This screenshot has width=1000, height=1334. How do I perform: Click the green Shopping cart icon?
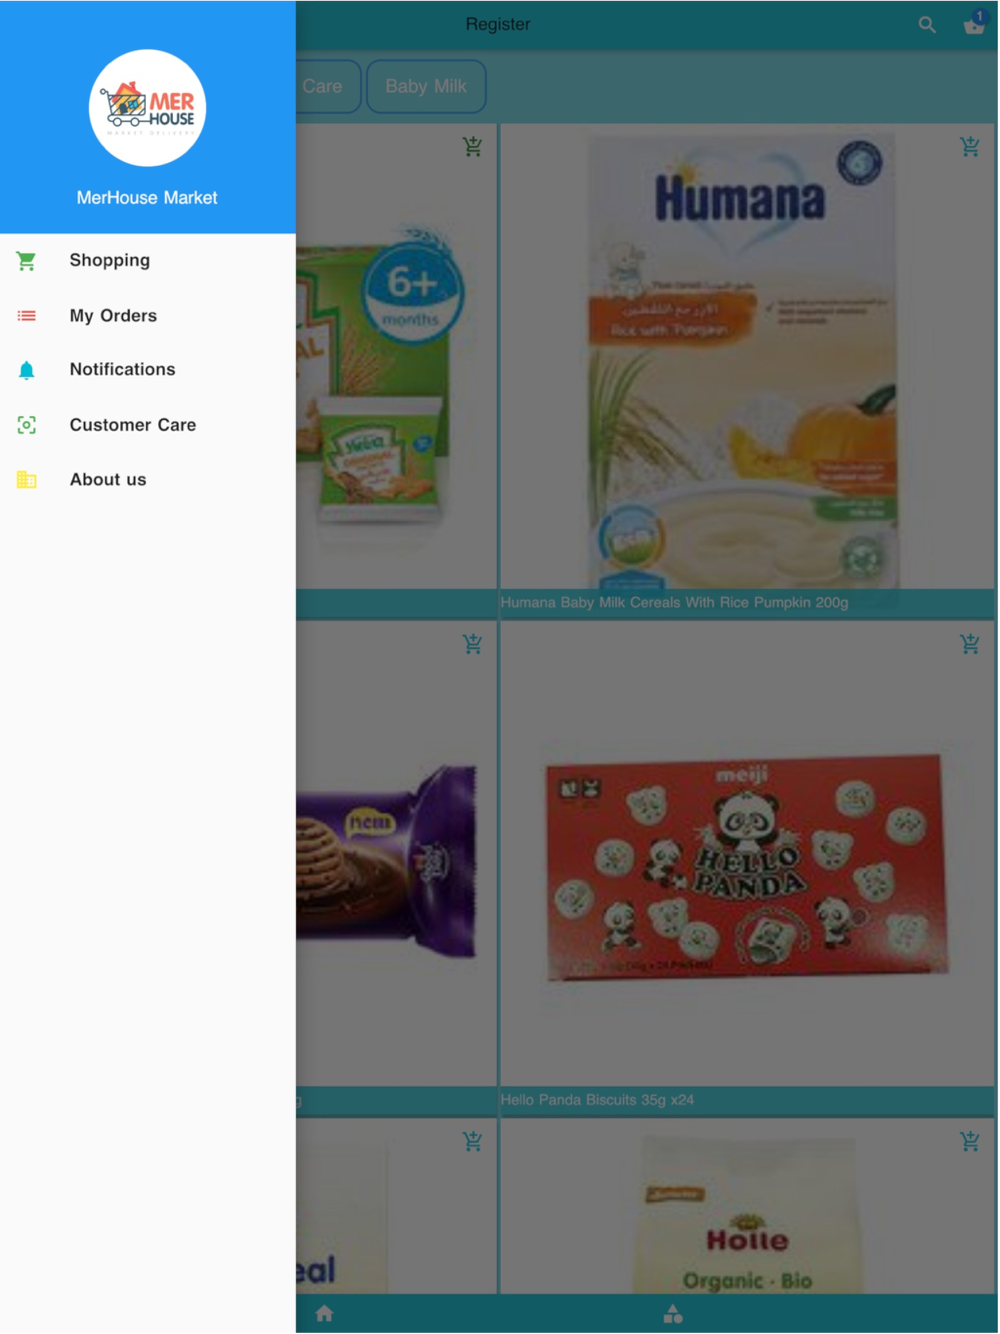click(x=27, y=261)
